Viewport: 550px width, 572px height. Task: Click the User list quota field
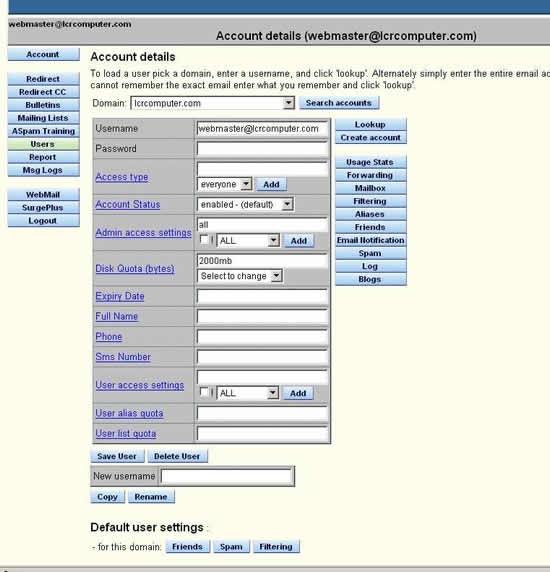click(262, 434)
